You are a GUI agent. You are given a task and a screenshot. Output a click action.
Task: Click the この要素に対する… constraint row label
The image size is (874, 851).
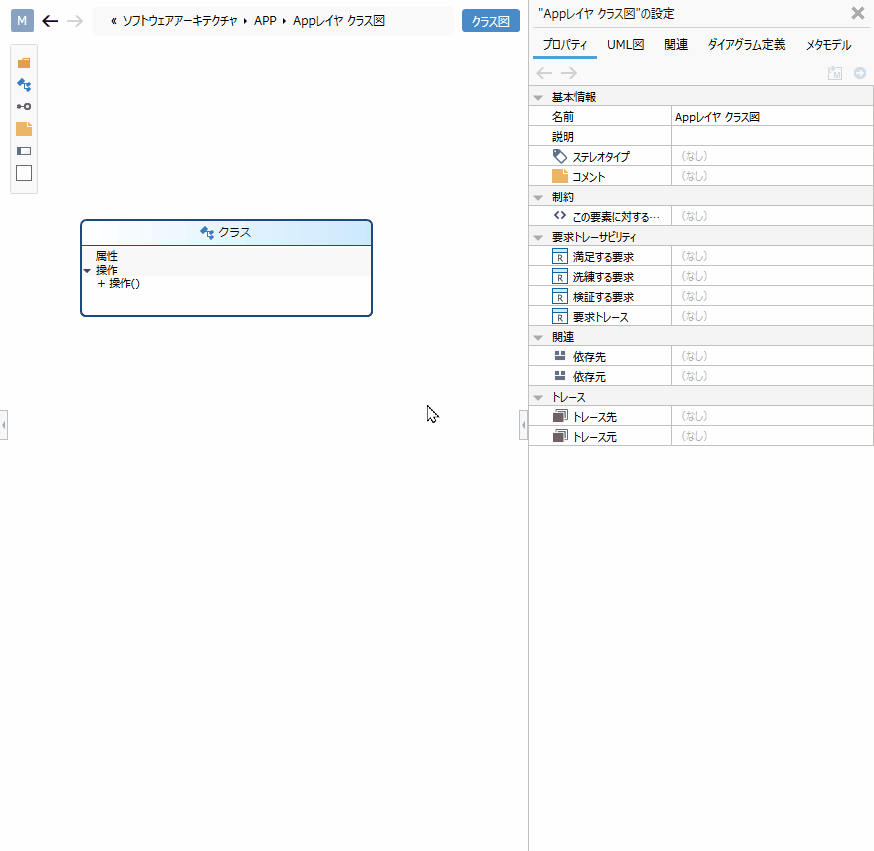616,217
